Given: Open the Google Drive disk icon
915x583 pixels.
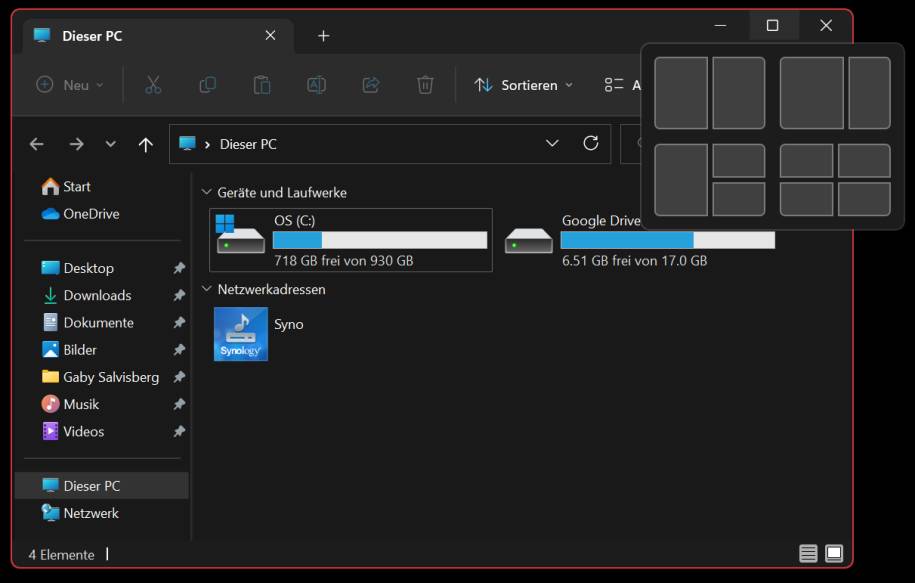Looking at the screenshot, I should [x=529, y=240].
